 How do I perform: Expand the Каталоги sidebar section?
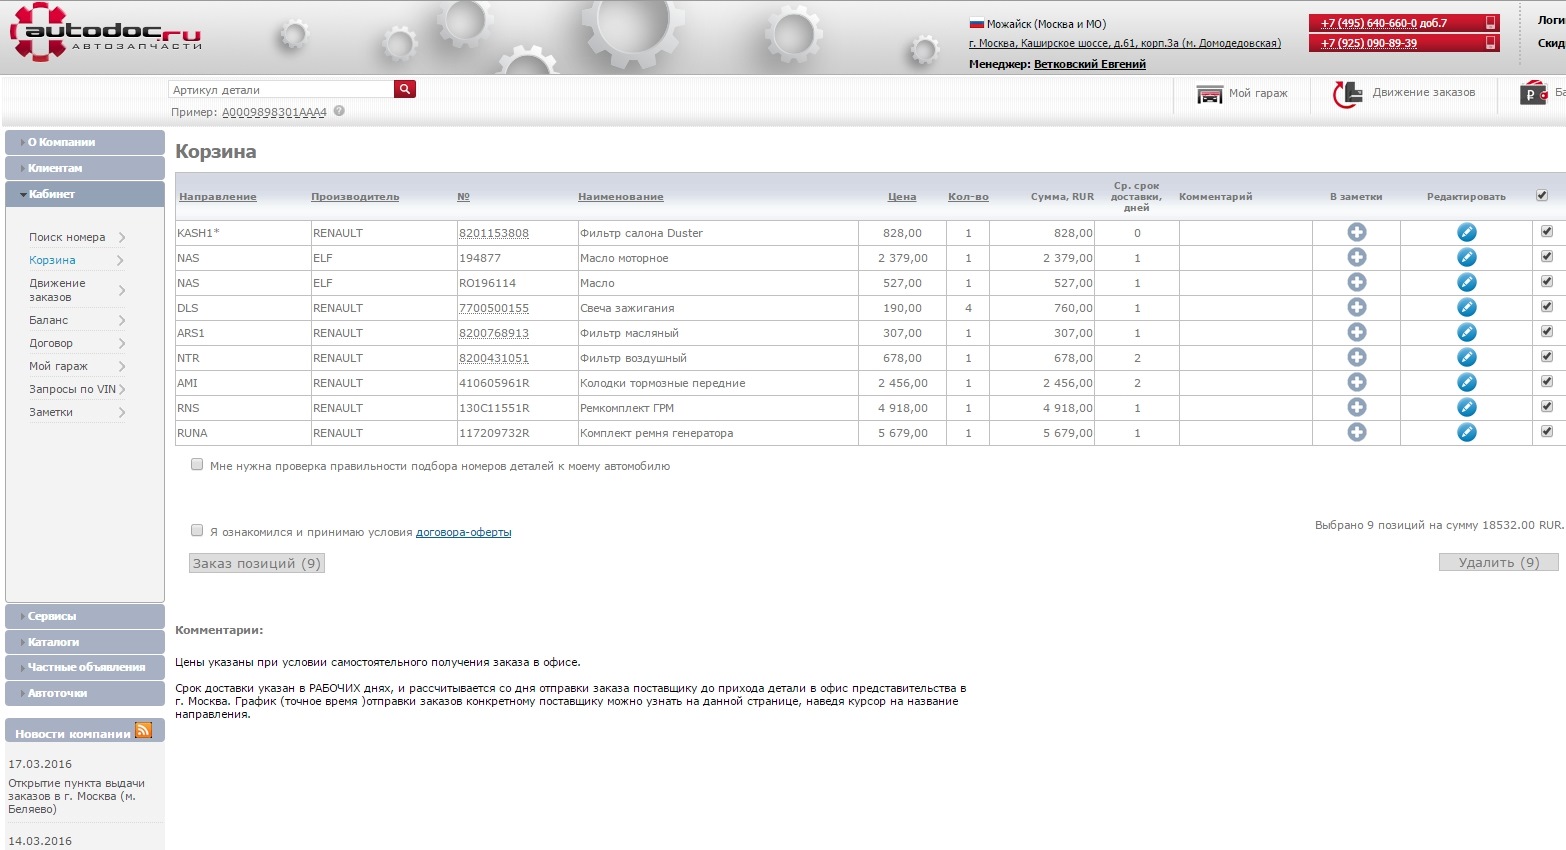[x=85, y=642]
